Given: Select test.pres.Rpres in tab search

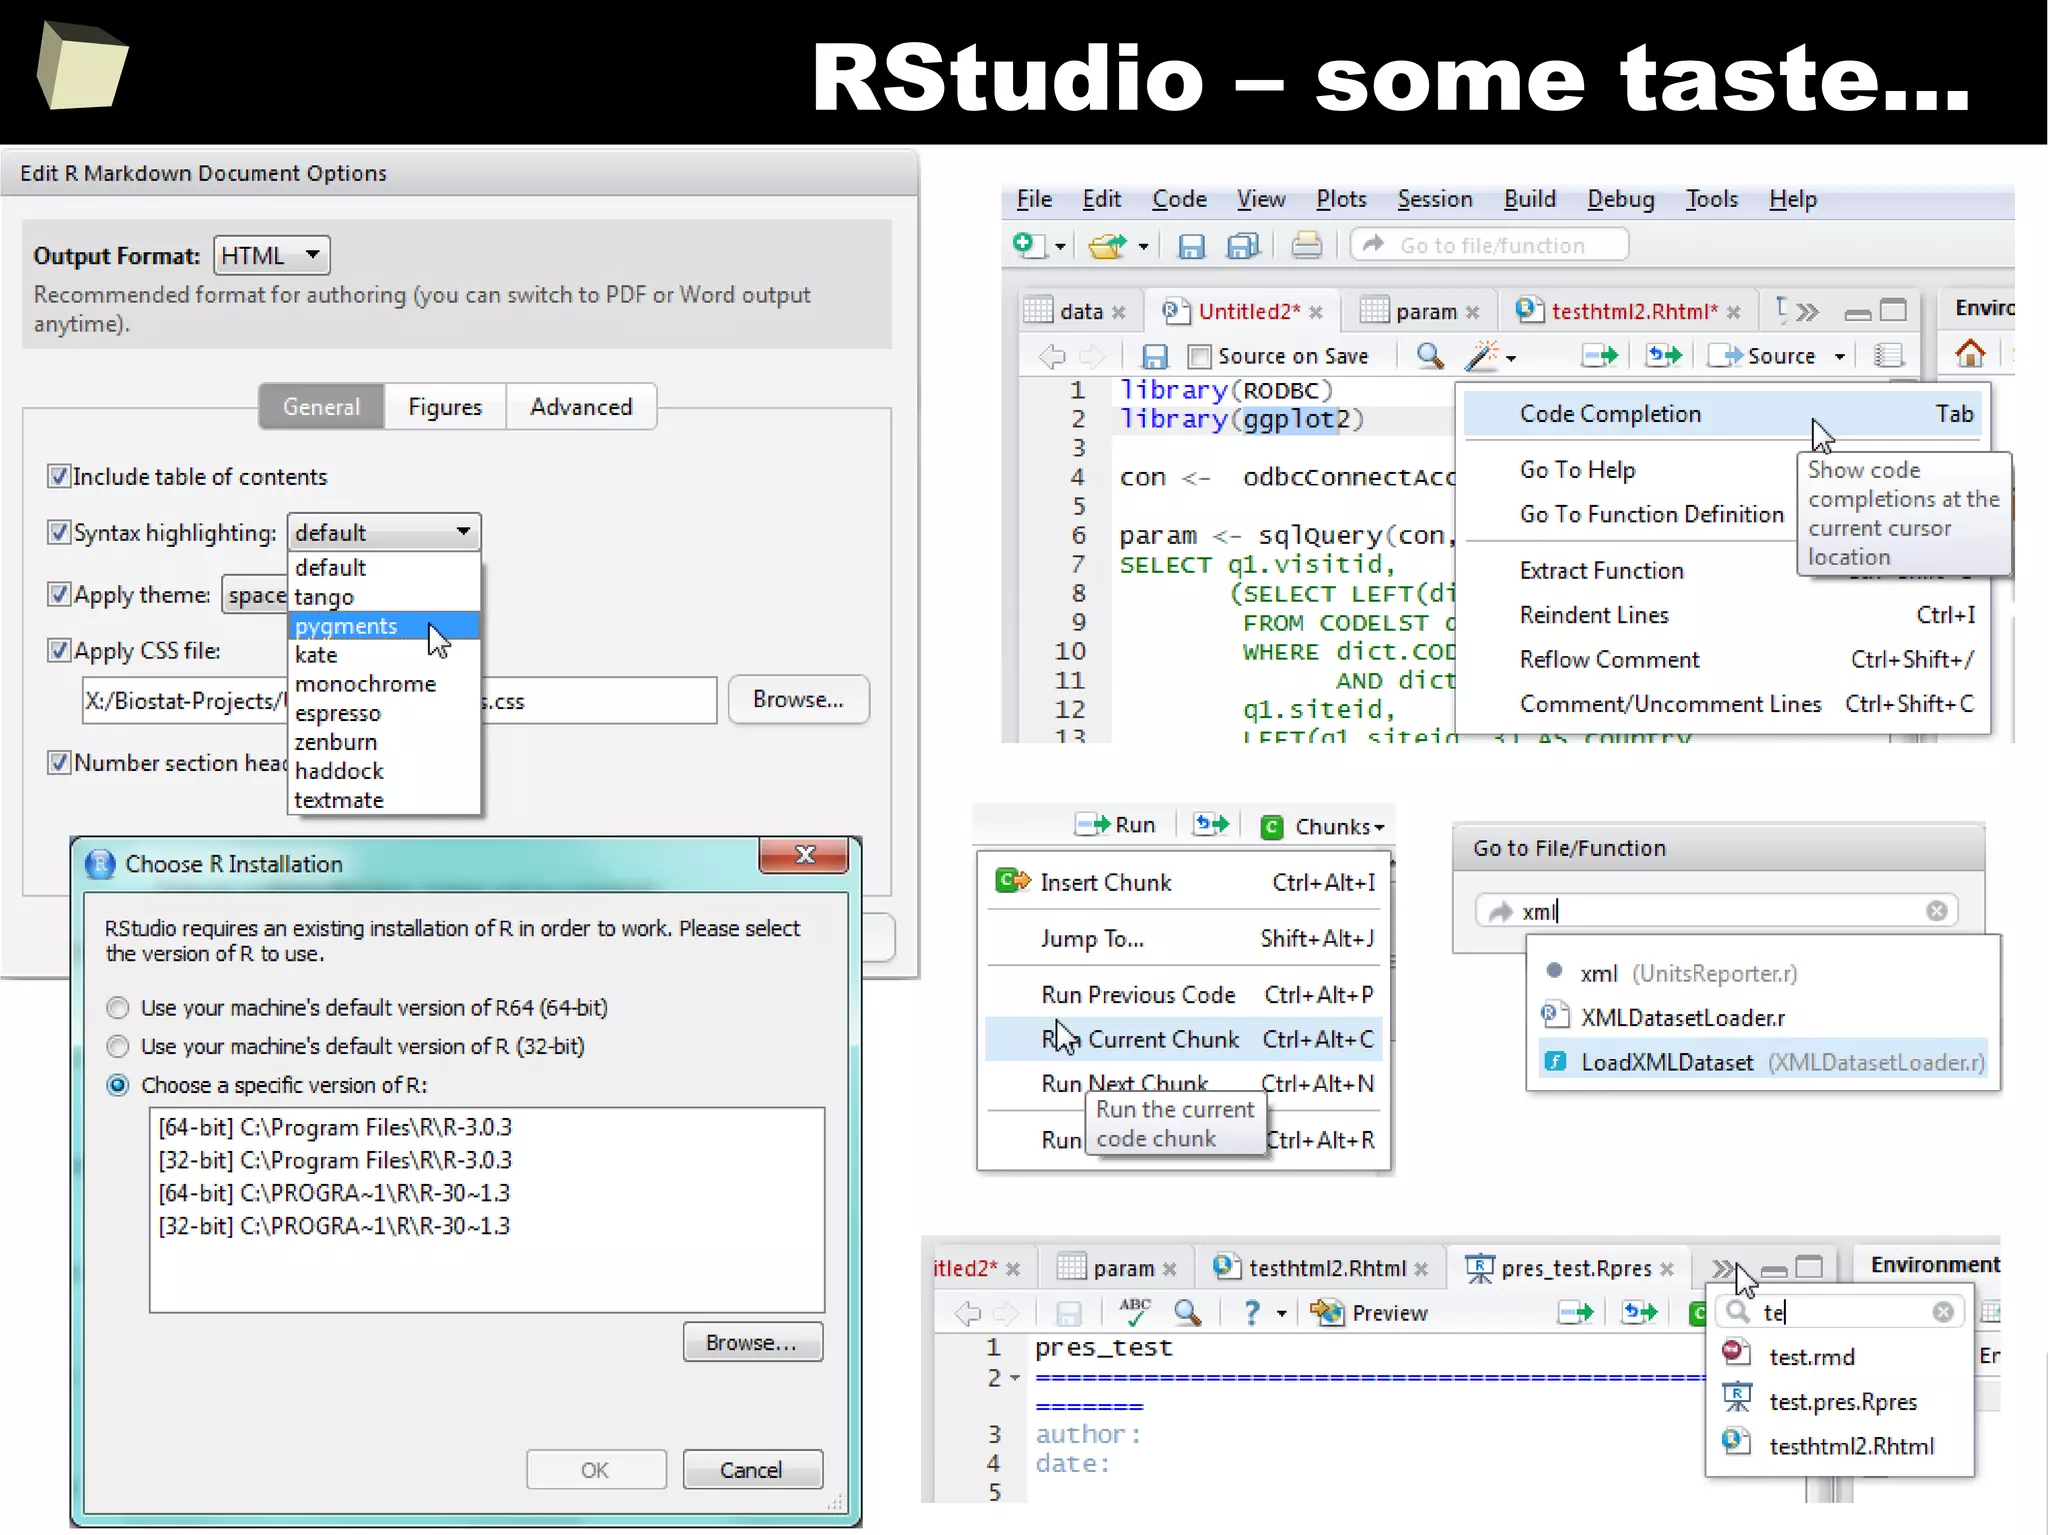Looking at the screenshot, I should pyautogui.click(x=1840, y=1401).
